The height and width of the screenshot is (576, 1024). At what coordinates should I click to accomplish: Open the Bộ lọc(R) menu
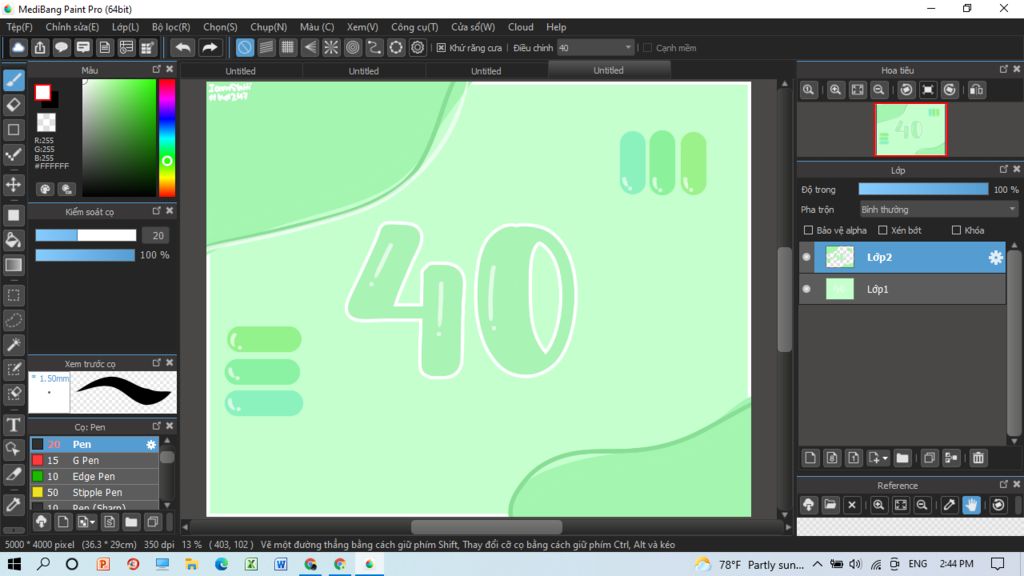click(x=172, y=27)
